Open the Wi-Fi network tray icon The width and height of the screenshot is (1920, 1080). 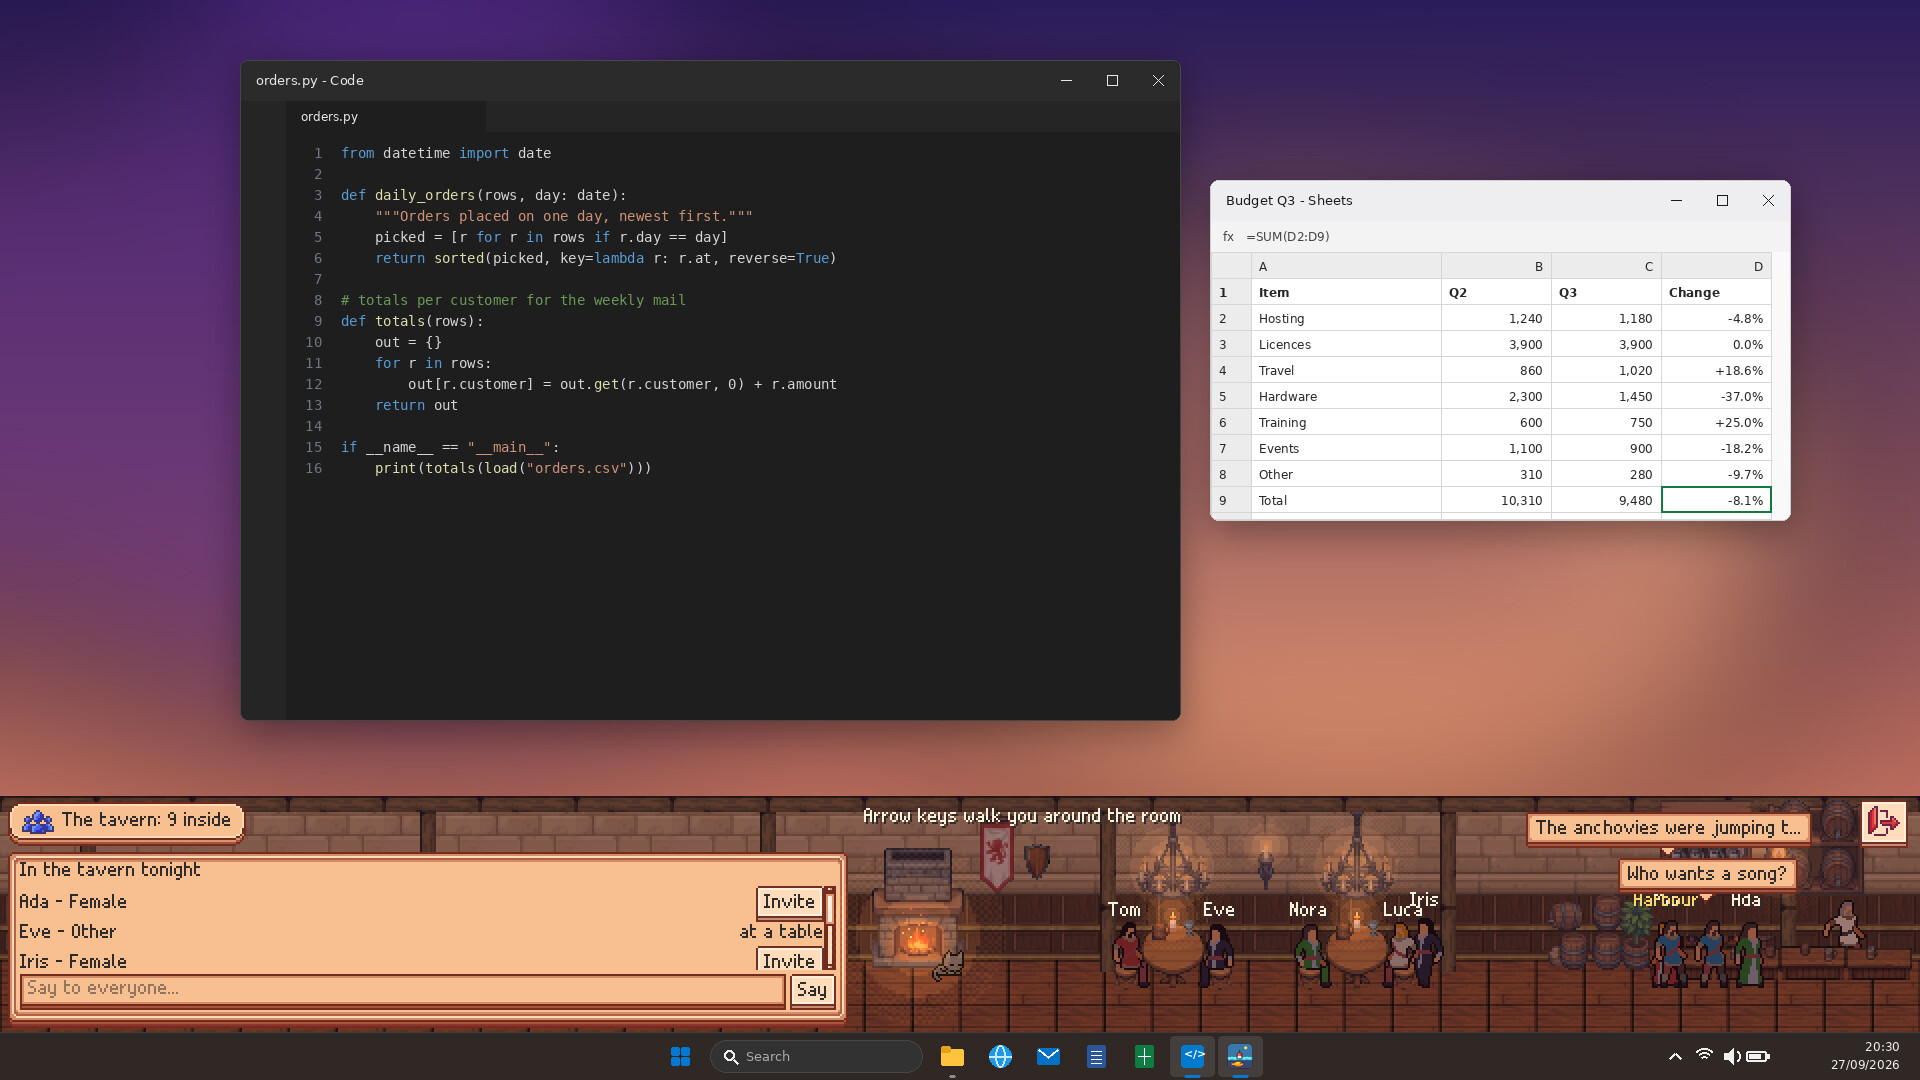[x=1704, y=1056]
